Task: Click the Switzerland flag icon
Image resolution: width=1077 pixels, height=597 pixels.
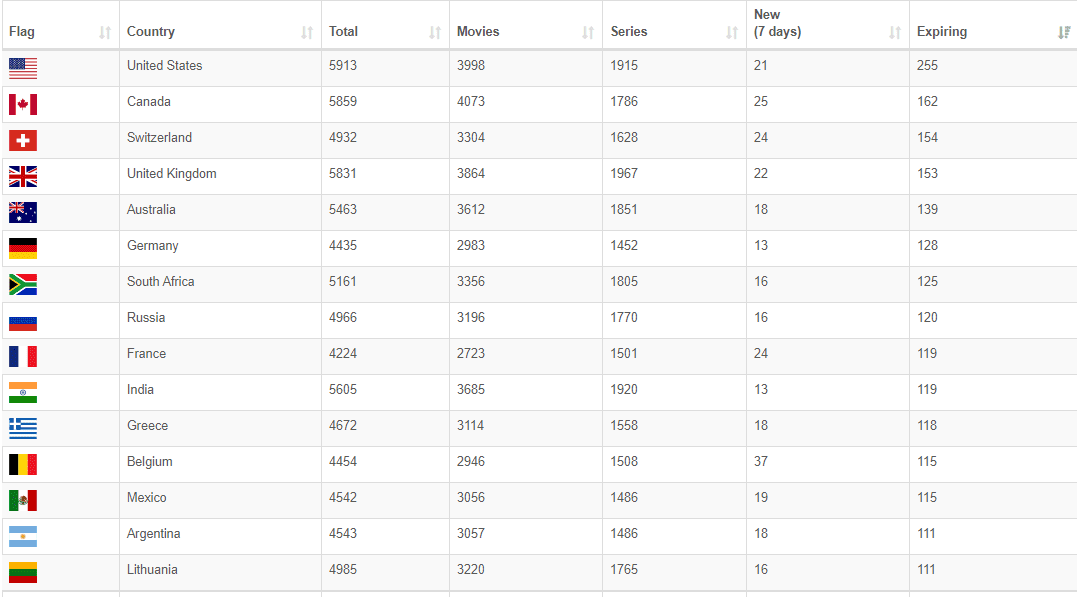Action: pyautogui.click(x=23, y=140)
